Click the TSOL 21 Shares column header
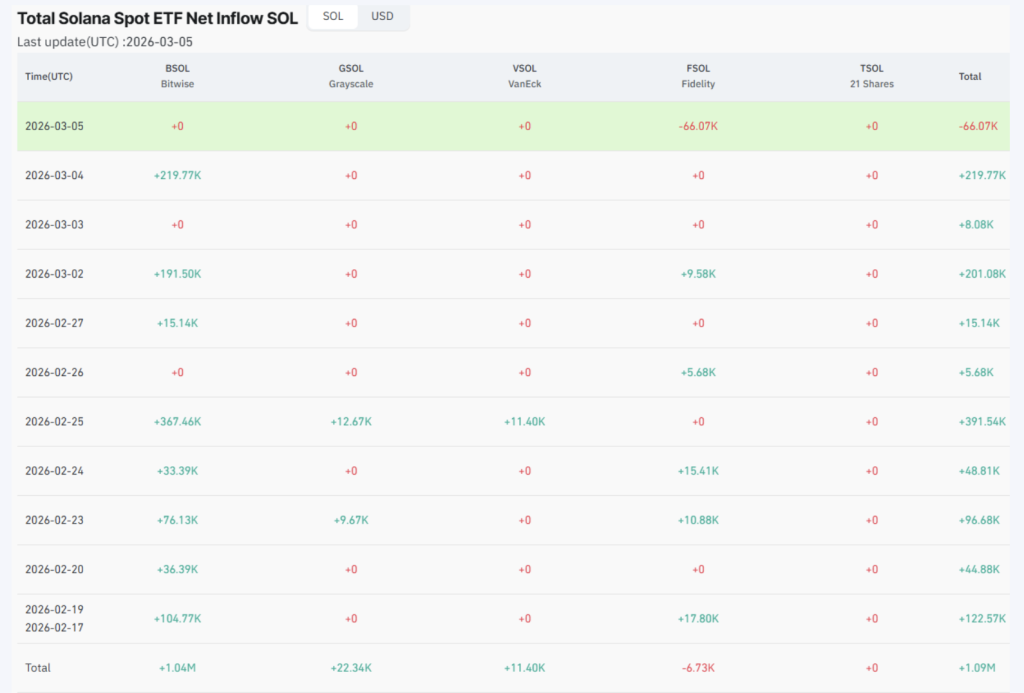 [871, 76]
